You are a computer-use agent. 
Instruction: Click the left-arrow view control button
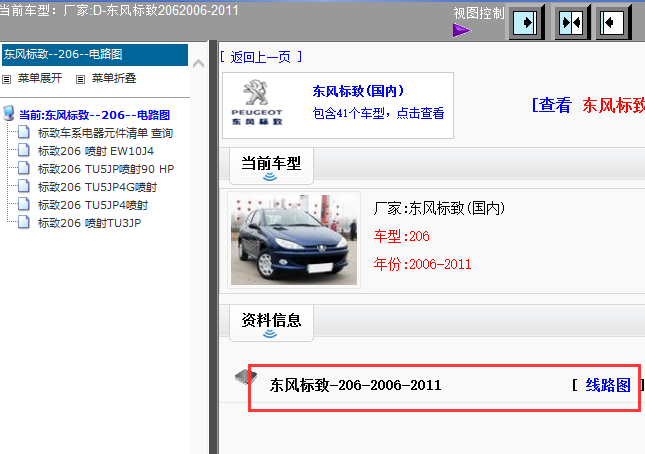(x=613, y=22)
